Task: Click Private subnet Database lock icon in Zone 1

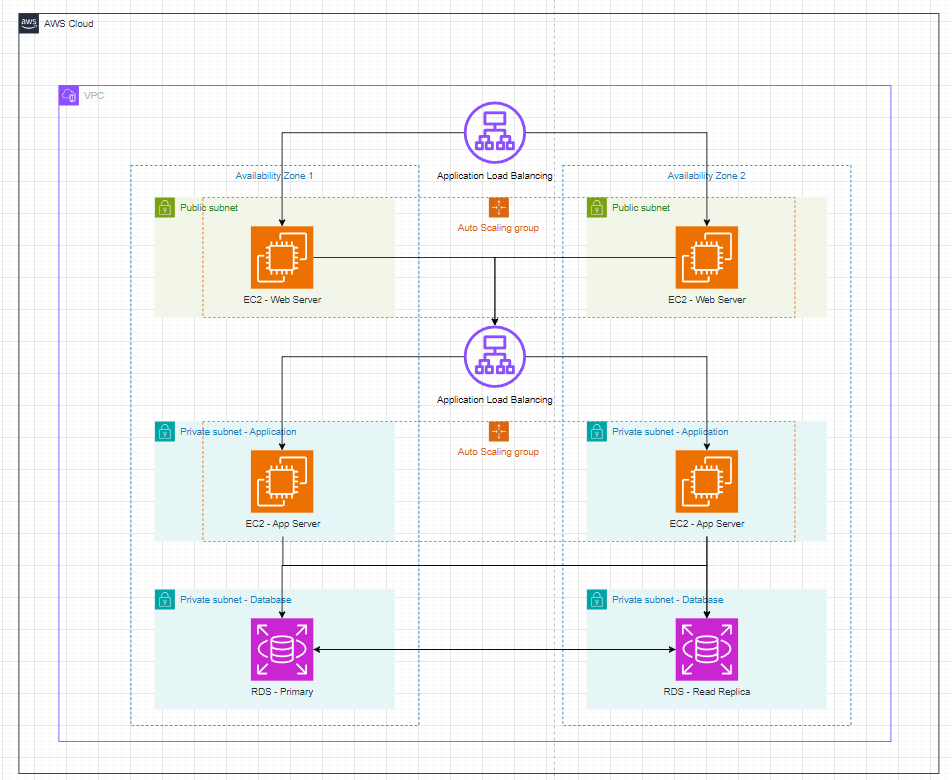Action: [165, 600]
